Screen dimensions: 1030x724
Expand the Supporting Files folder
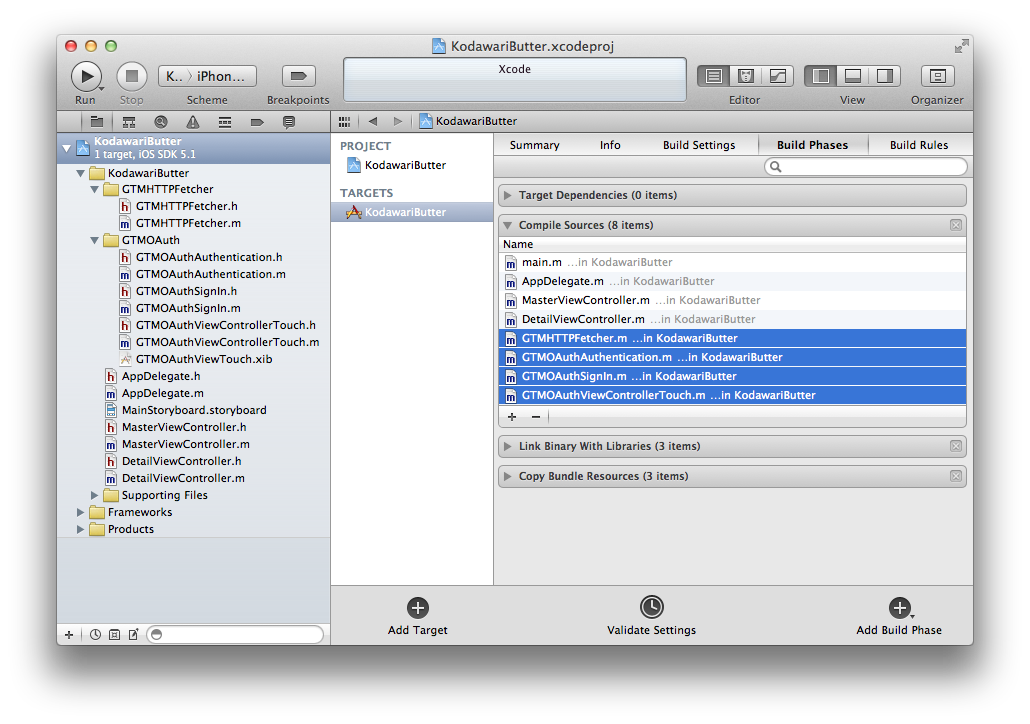pyautogui.click(x=95, y=495)
